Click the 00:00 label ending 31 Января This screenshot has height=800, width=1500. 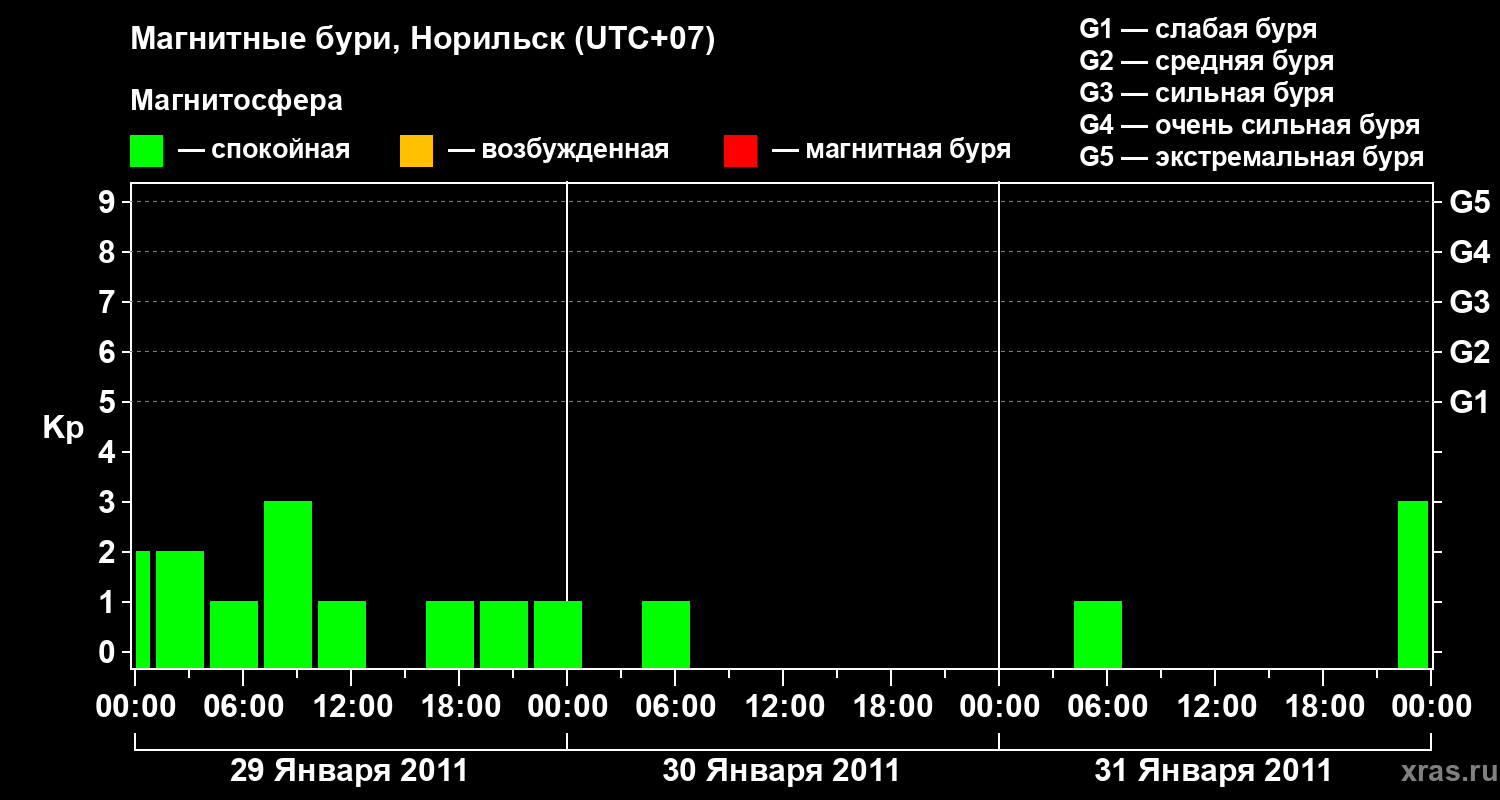(1432, 707)
